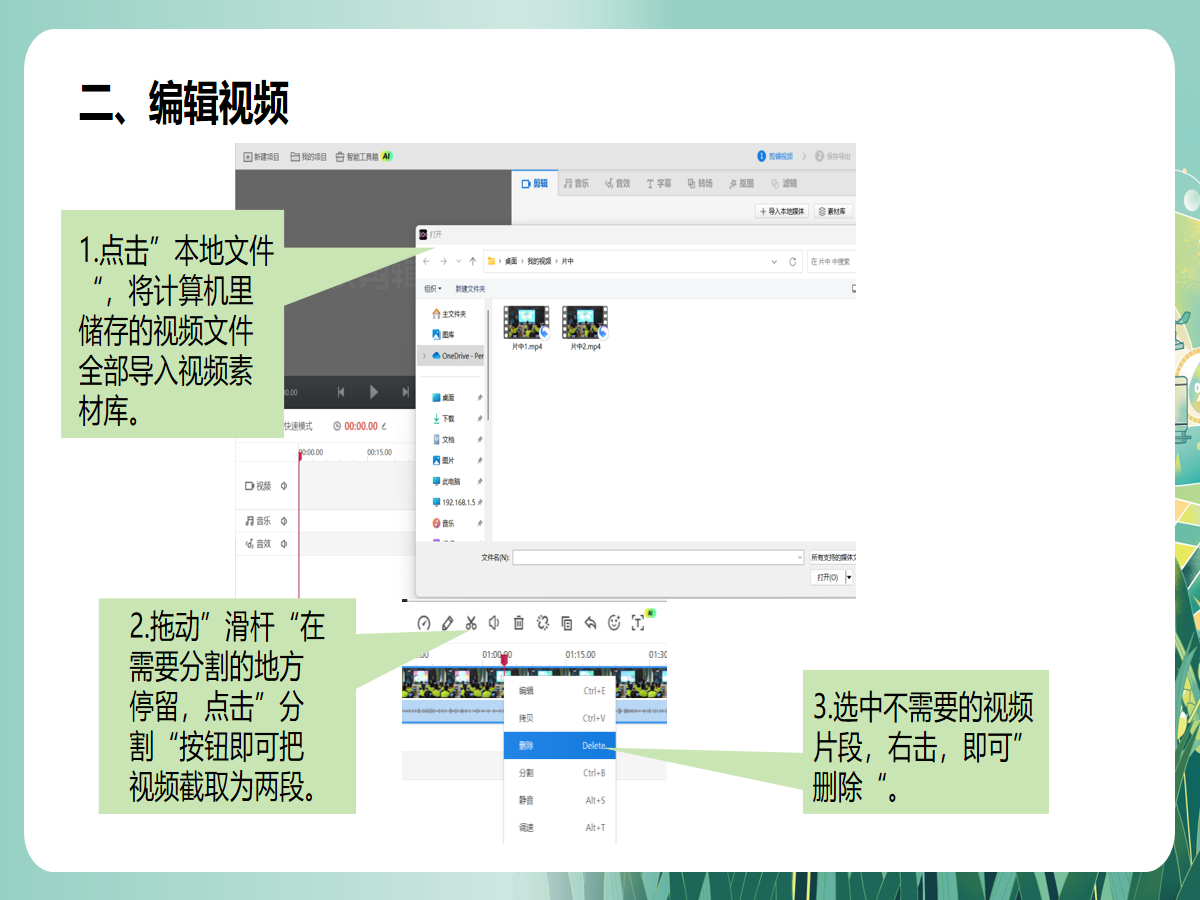Viewport: 1200px width, 900px height.
Task: Open the speed gauge tool icon
Action: click(423, 623)
